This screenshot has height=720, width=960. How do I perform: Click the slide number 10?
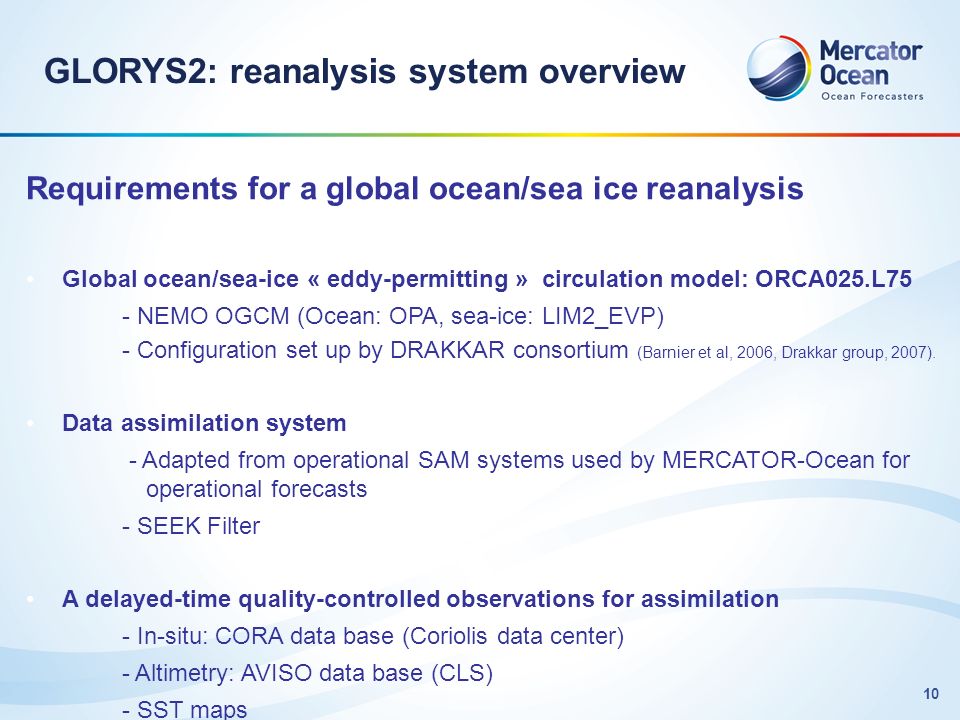931,694
